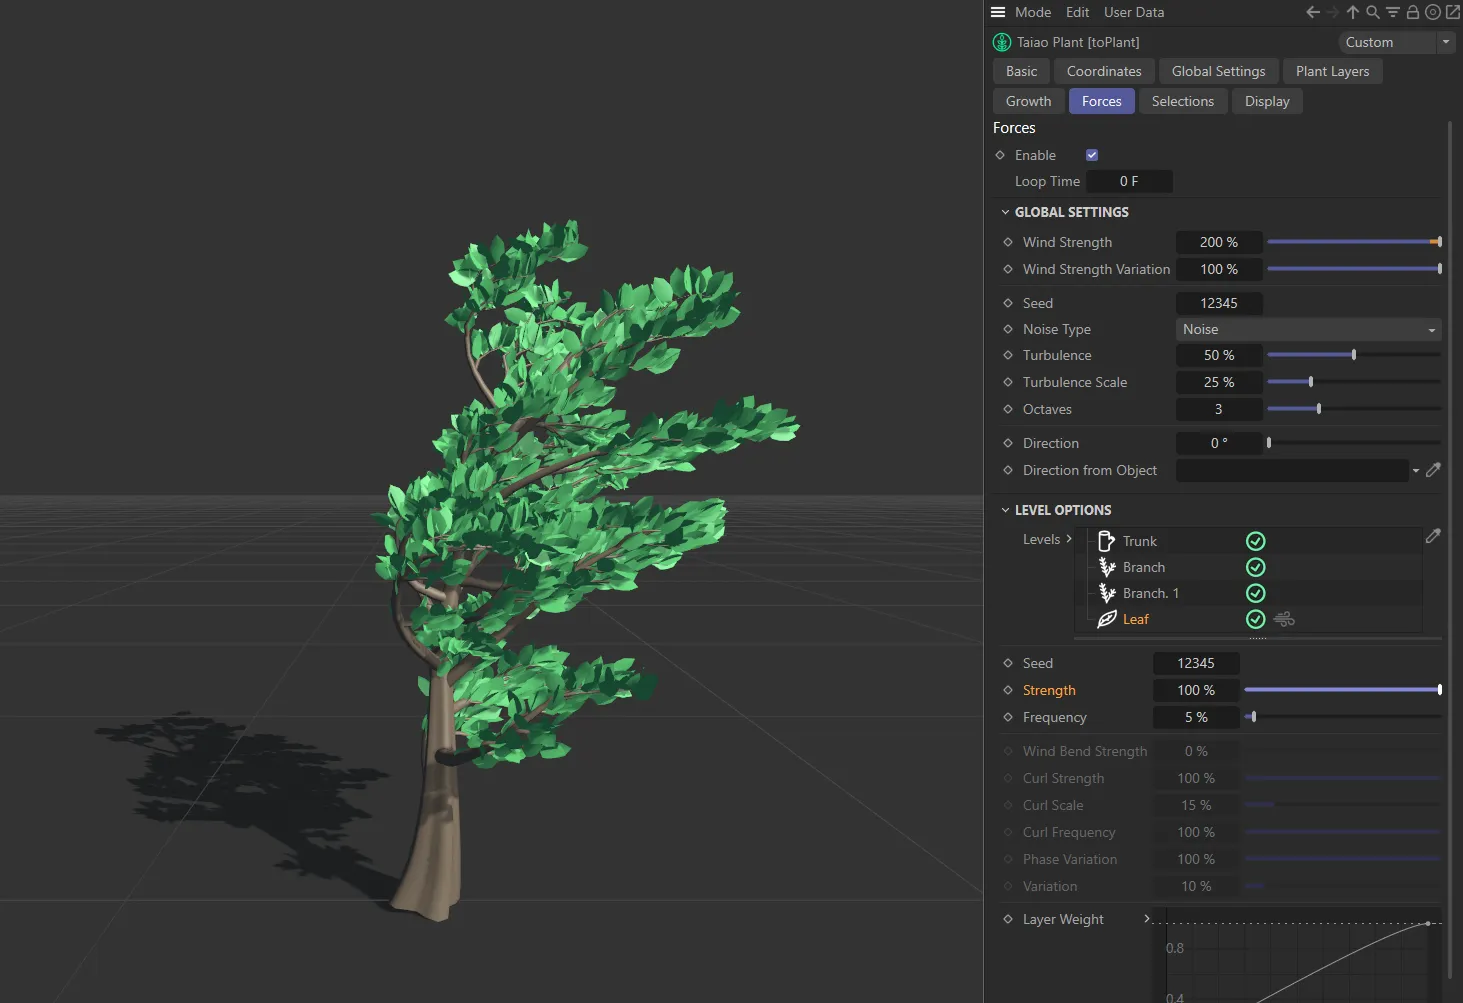This screenshot has height=1003, width=1463.
Task: Select the Trunk level icon
Action: click(1106, 541)
